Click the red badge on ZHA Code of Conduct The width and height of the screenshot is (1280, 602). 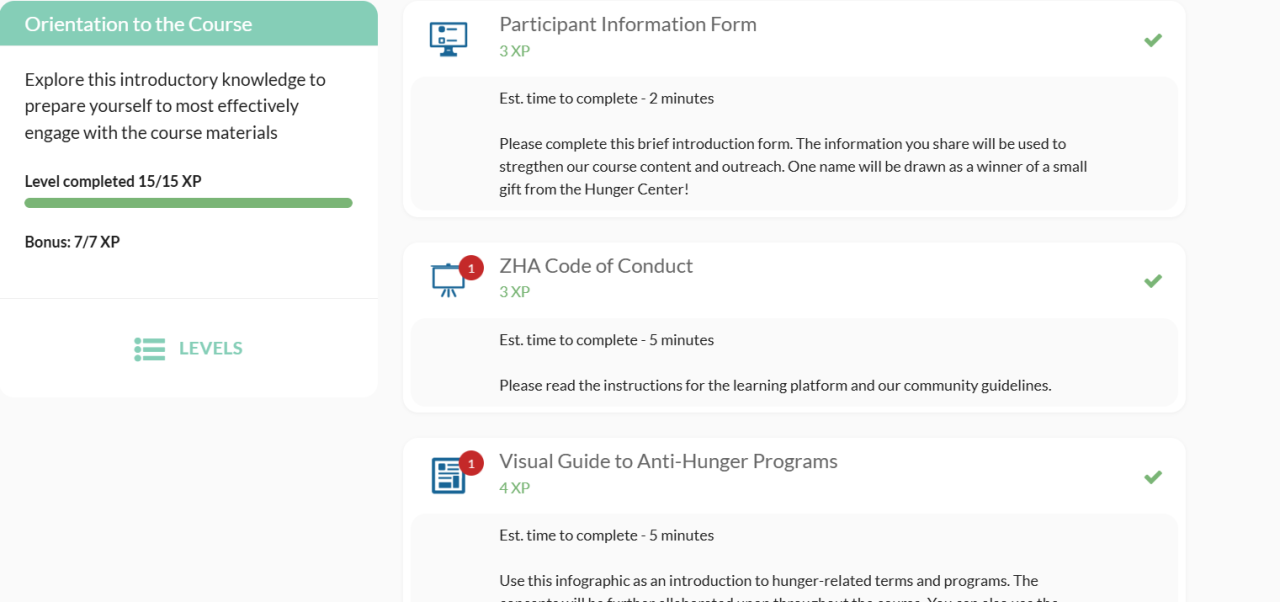coord(471,268)
